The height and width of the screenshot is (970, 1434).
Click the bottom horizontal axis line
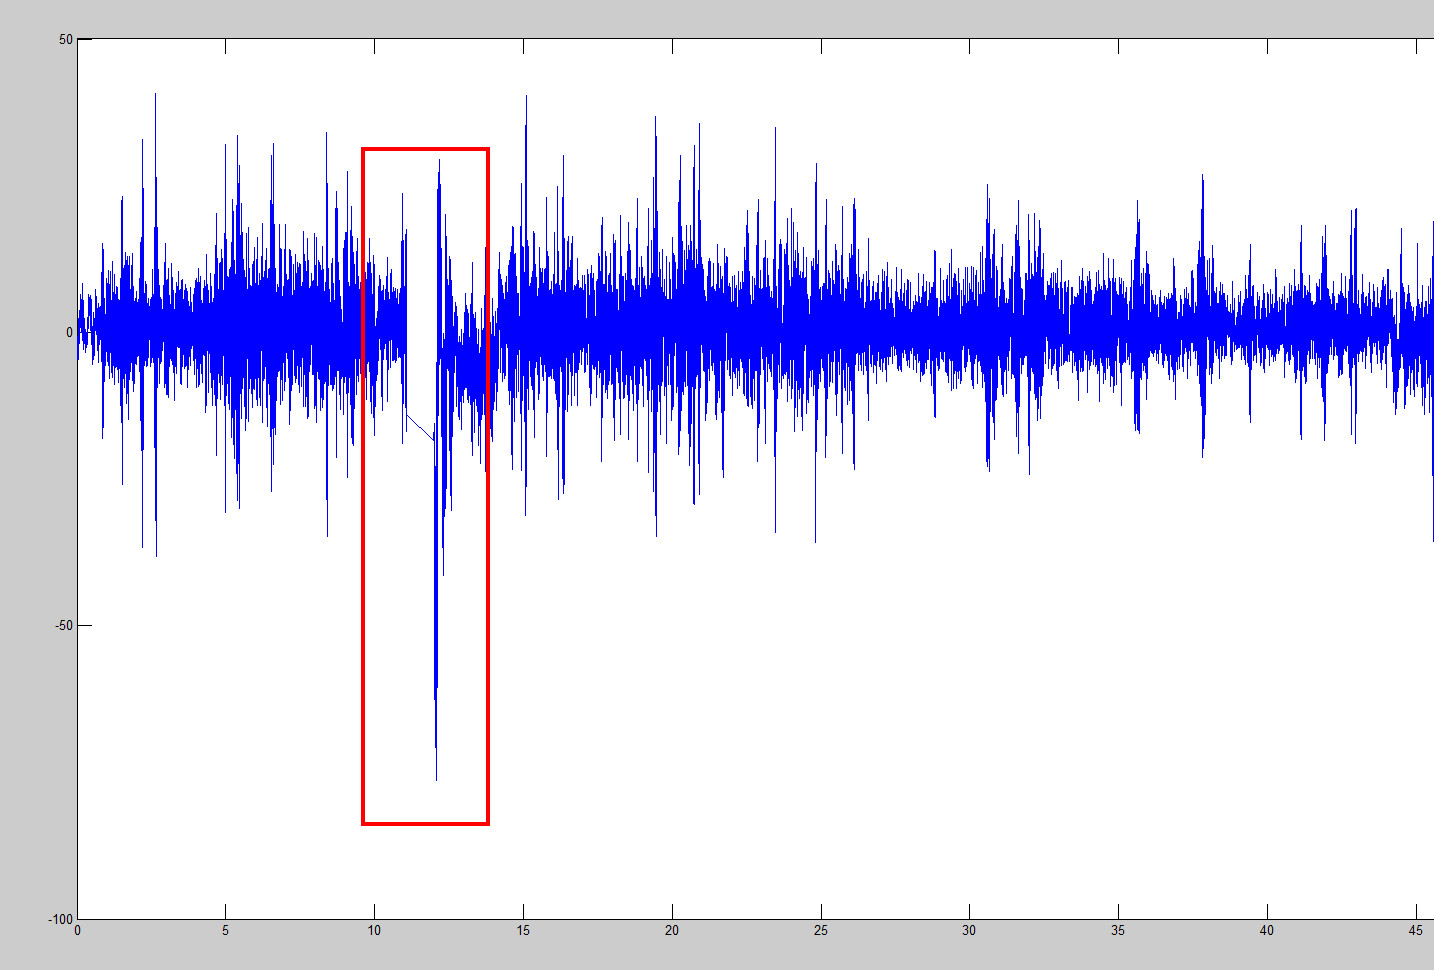[x=700, y=917]
